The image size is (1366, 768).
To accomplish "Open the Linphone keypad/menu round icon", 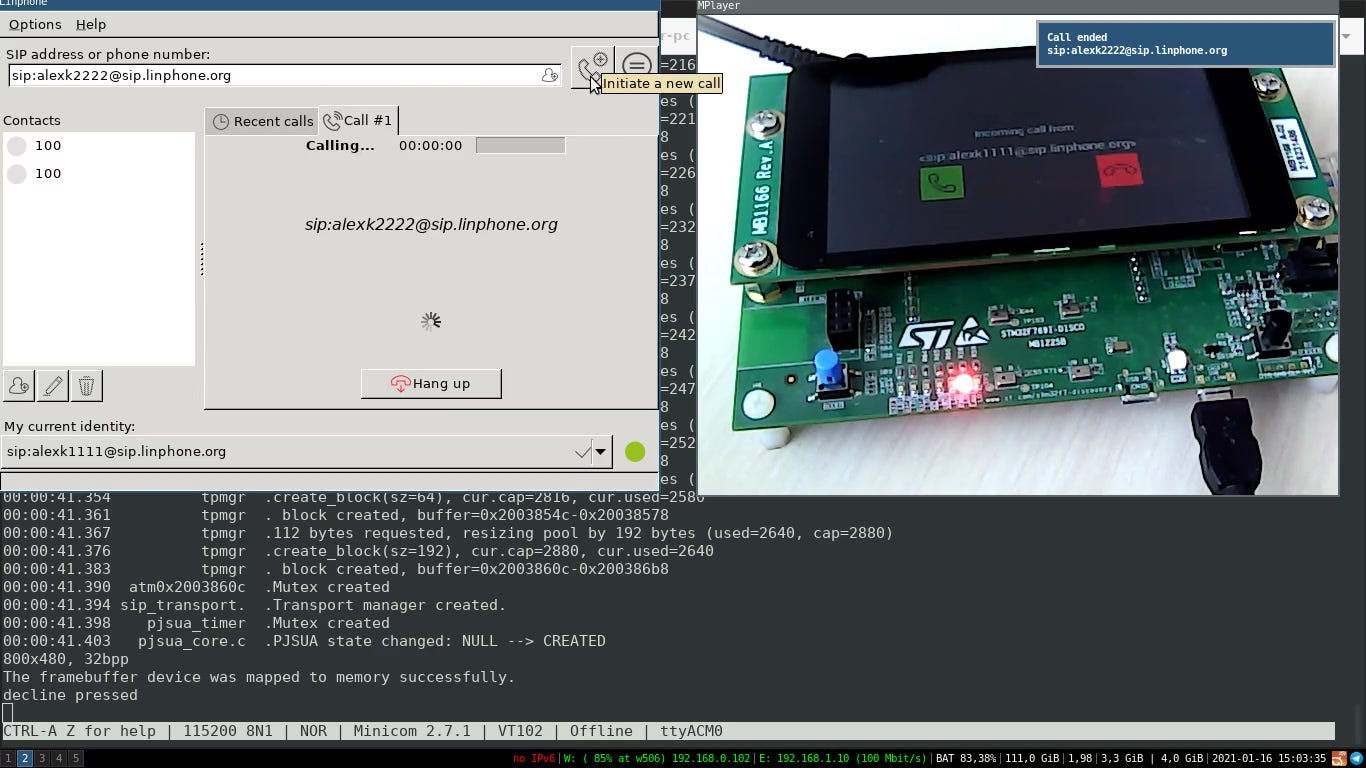I will [x=636, y=67].
